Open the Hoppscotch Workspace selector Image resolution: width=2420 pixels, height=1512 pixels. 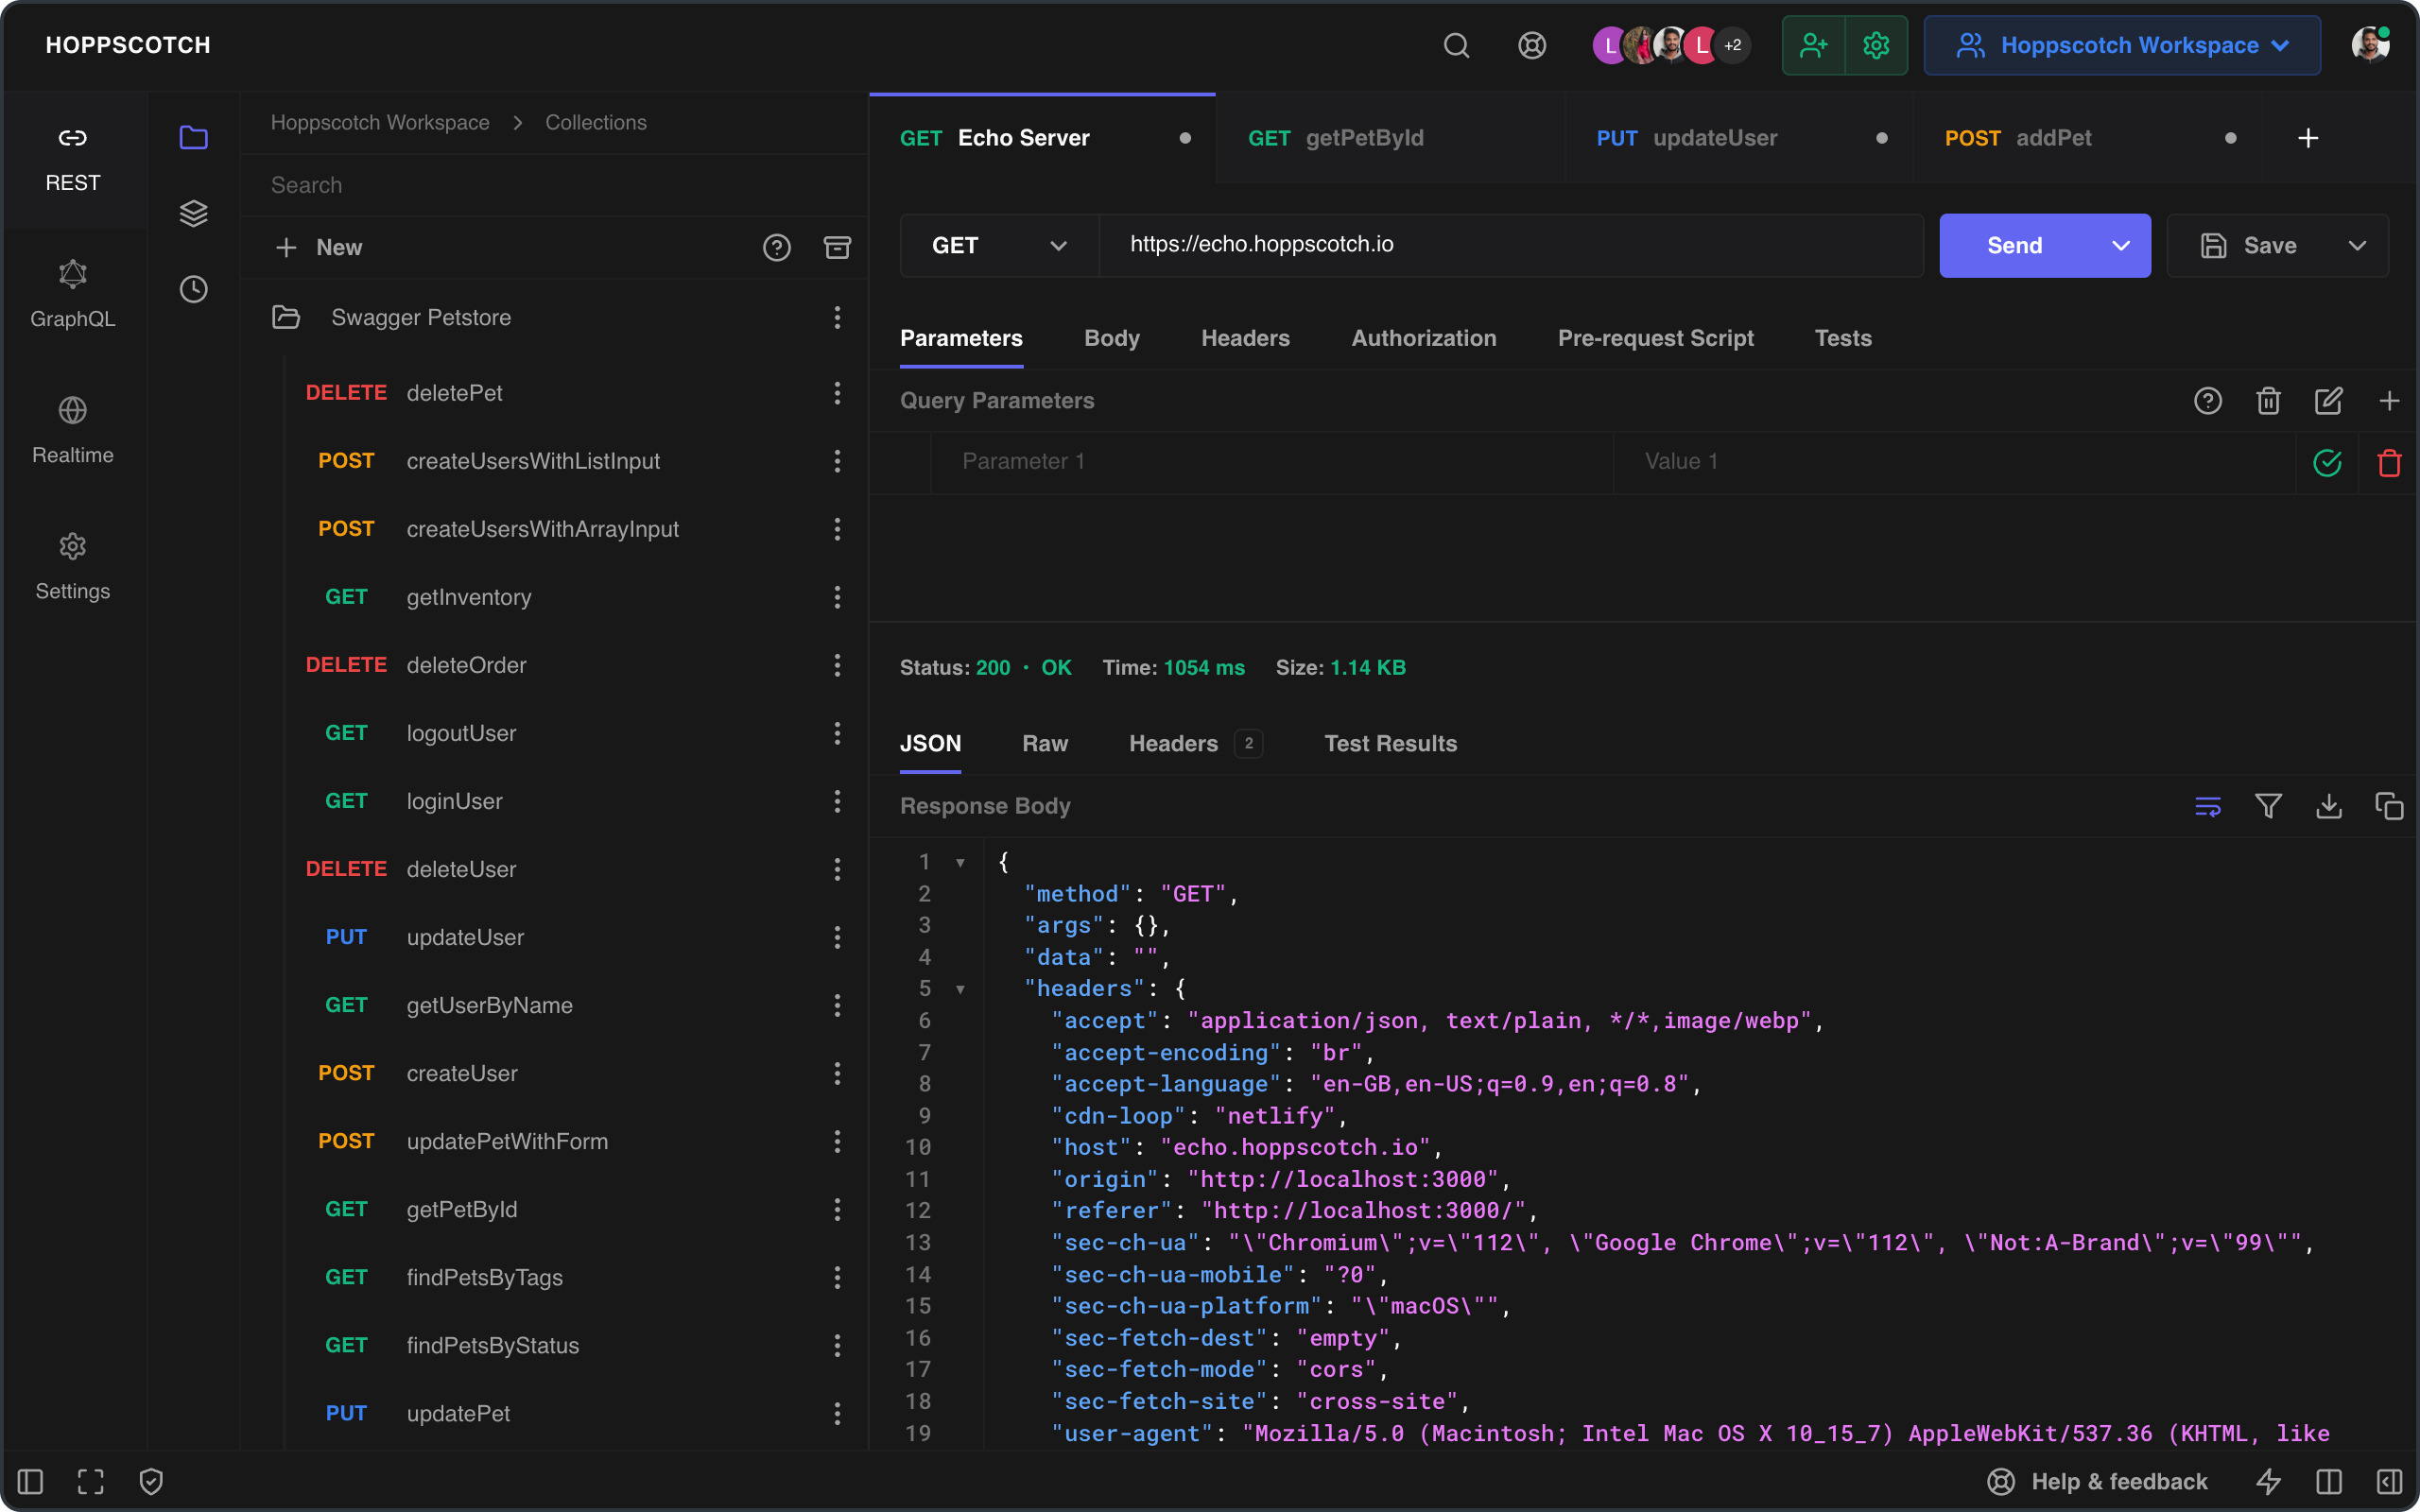(x=2122, y=45)
